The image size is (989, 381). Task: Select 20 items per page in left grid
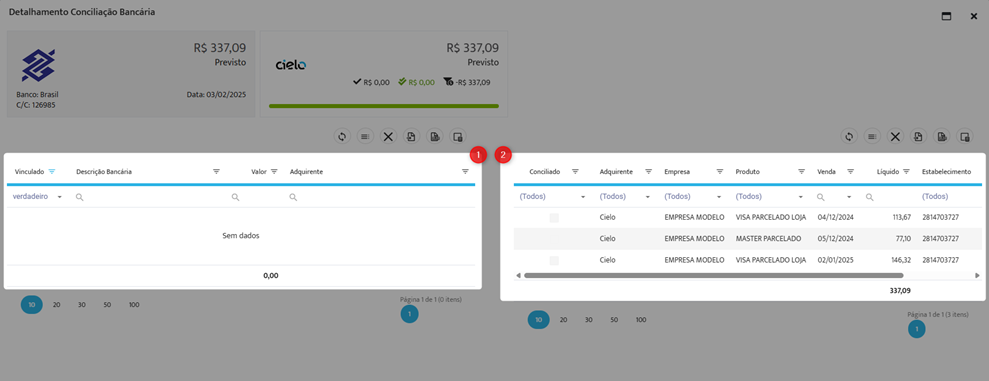point(57,305)
